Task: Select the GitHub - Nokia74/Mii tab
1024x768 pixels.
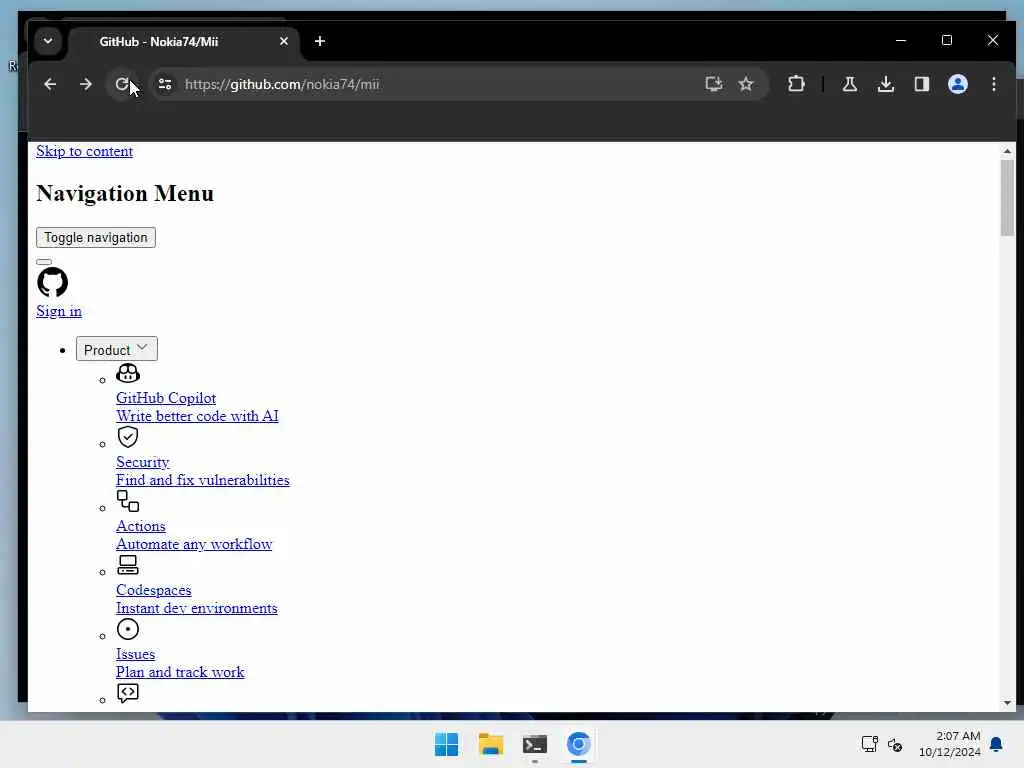Action: 184,42
